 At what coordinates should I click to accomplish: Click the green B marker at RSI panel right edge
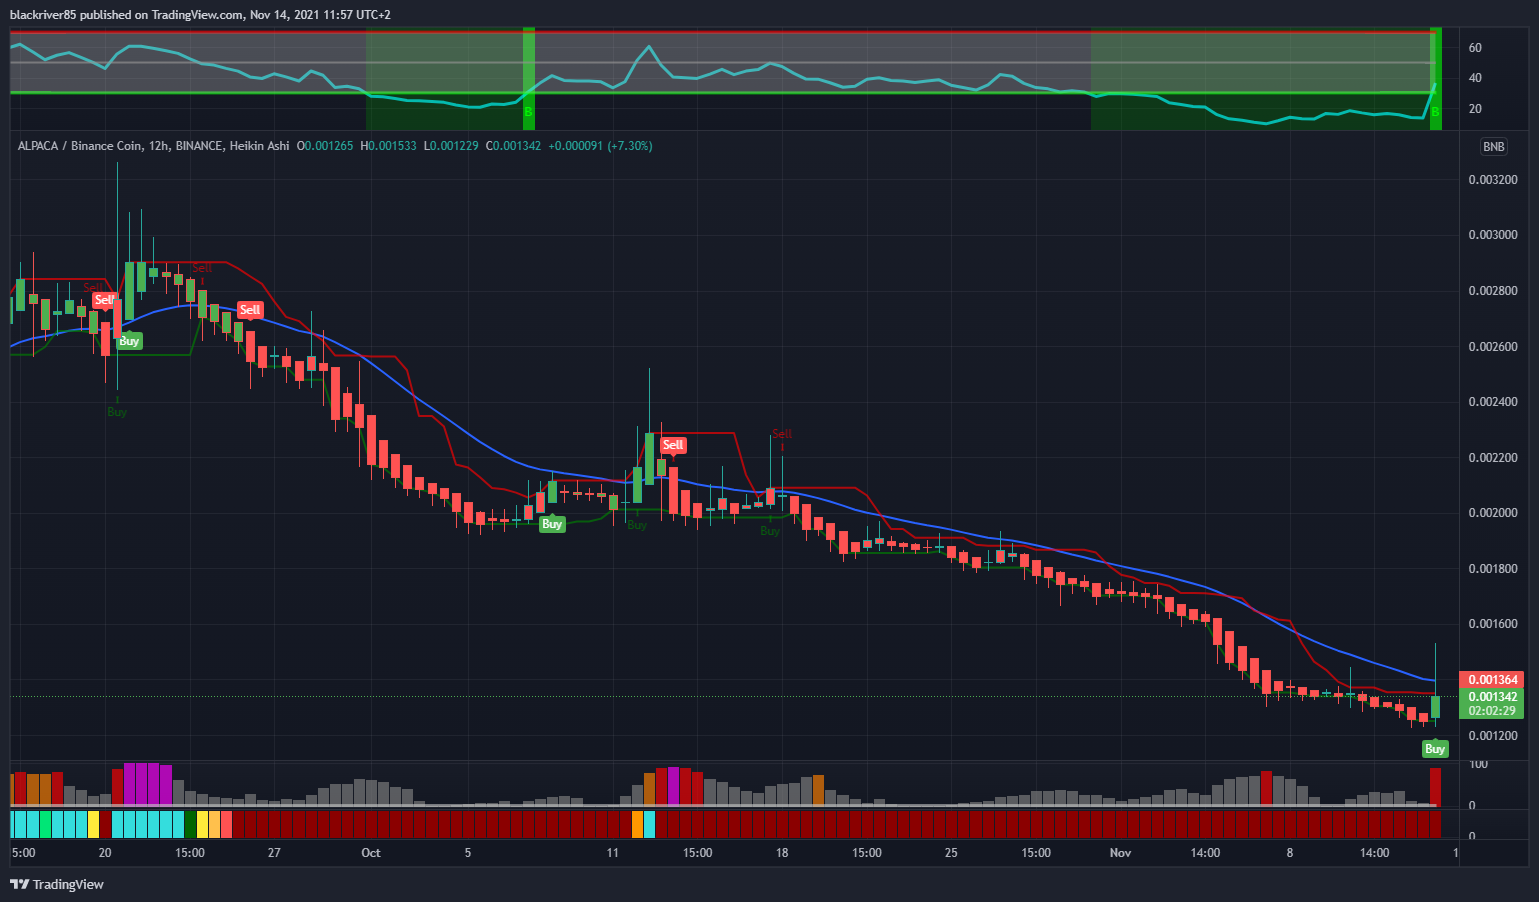click(x=1435, y=112)
